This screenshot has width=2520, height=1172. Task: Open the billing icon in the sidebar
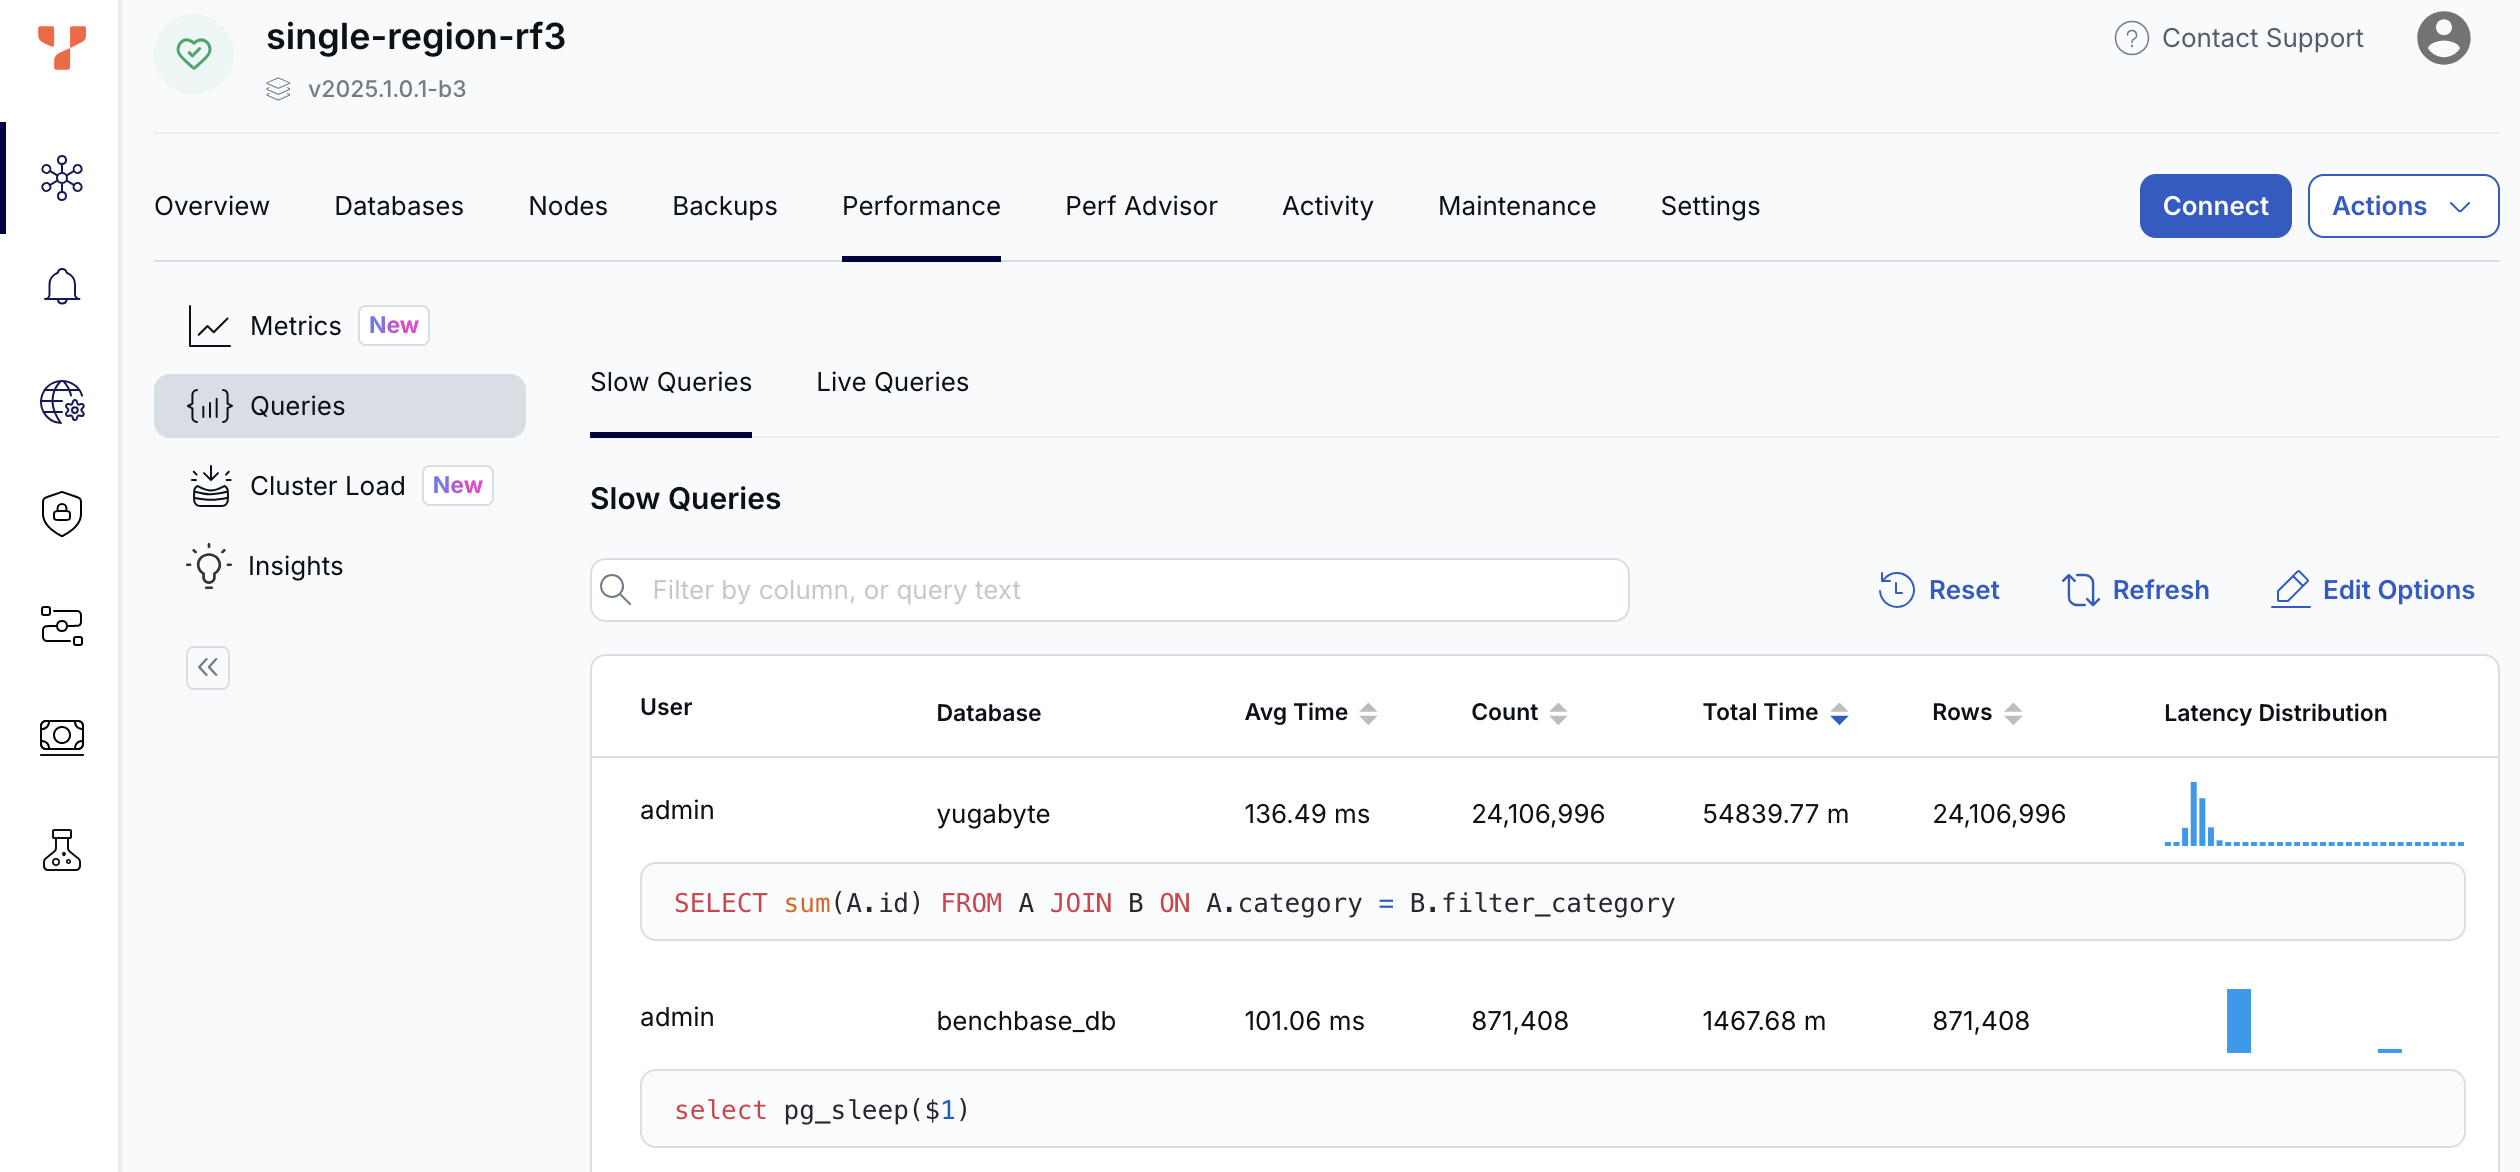pyautogui.click(x=62, y=737)
